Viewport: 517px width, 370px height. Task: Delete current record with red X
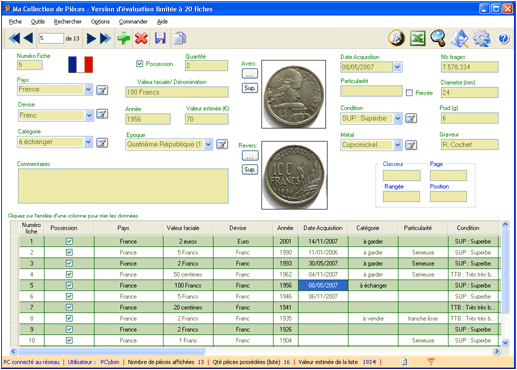click(x=141, y=38)
